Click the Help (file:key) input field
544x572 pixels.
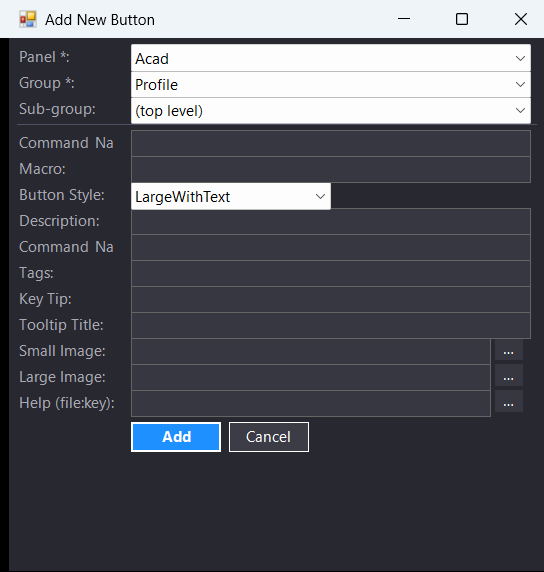tap(310, 403)
